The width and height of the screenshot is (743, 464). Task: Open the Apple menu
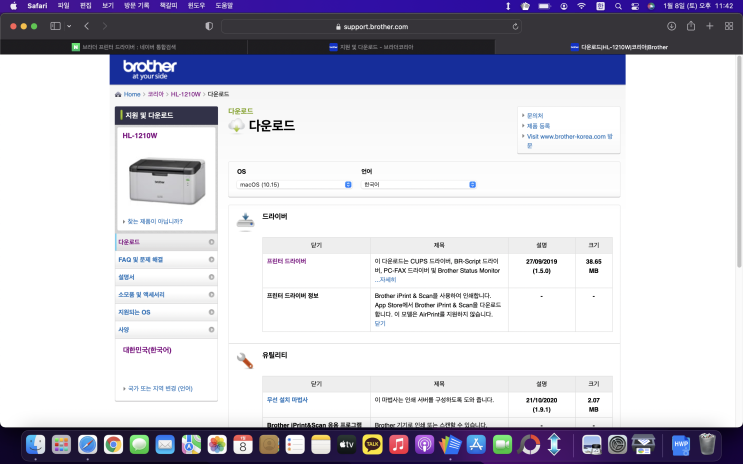click(x=13, y=6)
